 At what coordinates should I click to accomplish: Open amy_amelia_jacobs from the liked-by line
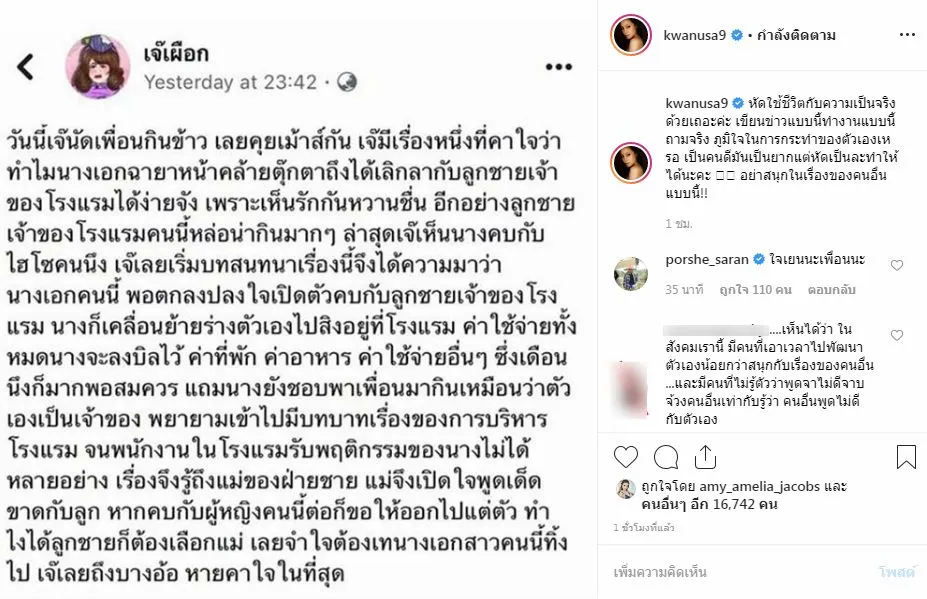tap(760, 487)
